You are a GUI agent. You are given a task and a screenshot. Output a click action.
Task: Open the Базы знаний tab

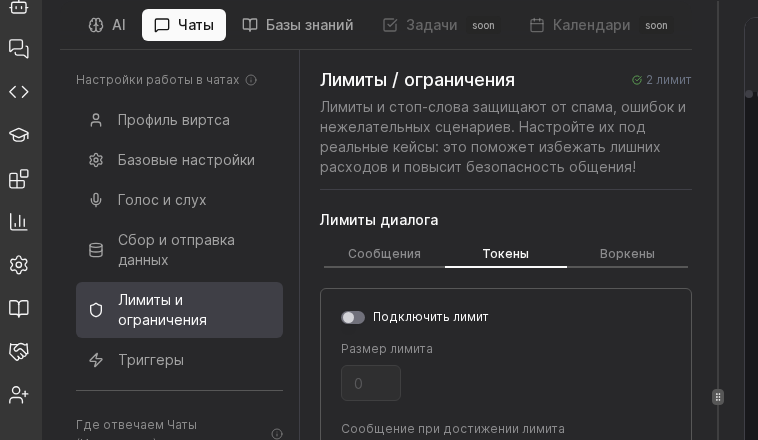click(x=298, y=25)
